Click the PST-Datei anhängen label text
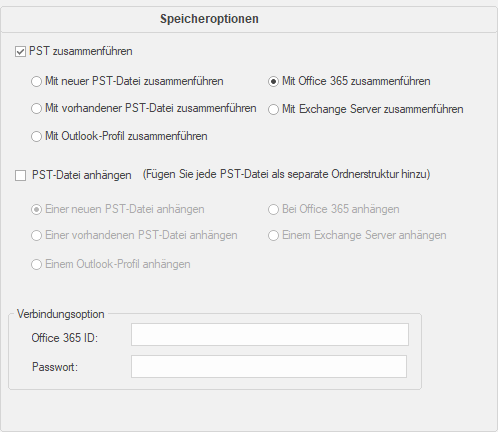The image size is (498, 432). tap(82, 175)
